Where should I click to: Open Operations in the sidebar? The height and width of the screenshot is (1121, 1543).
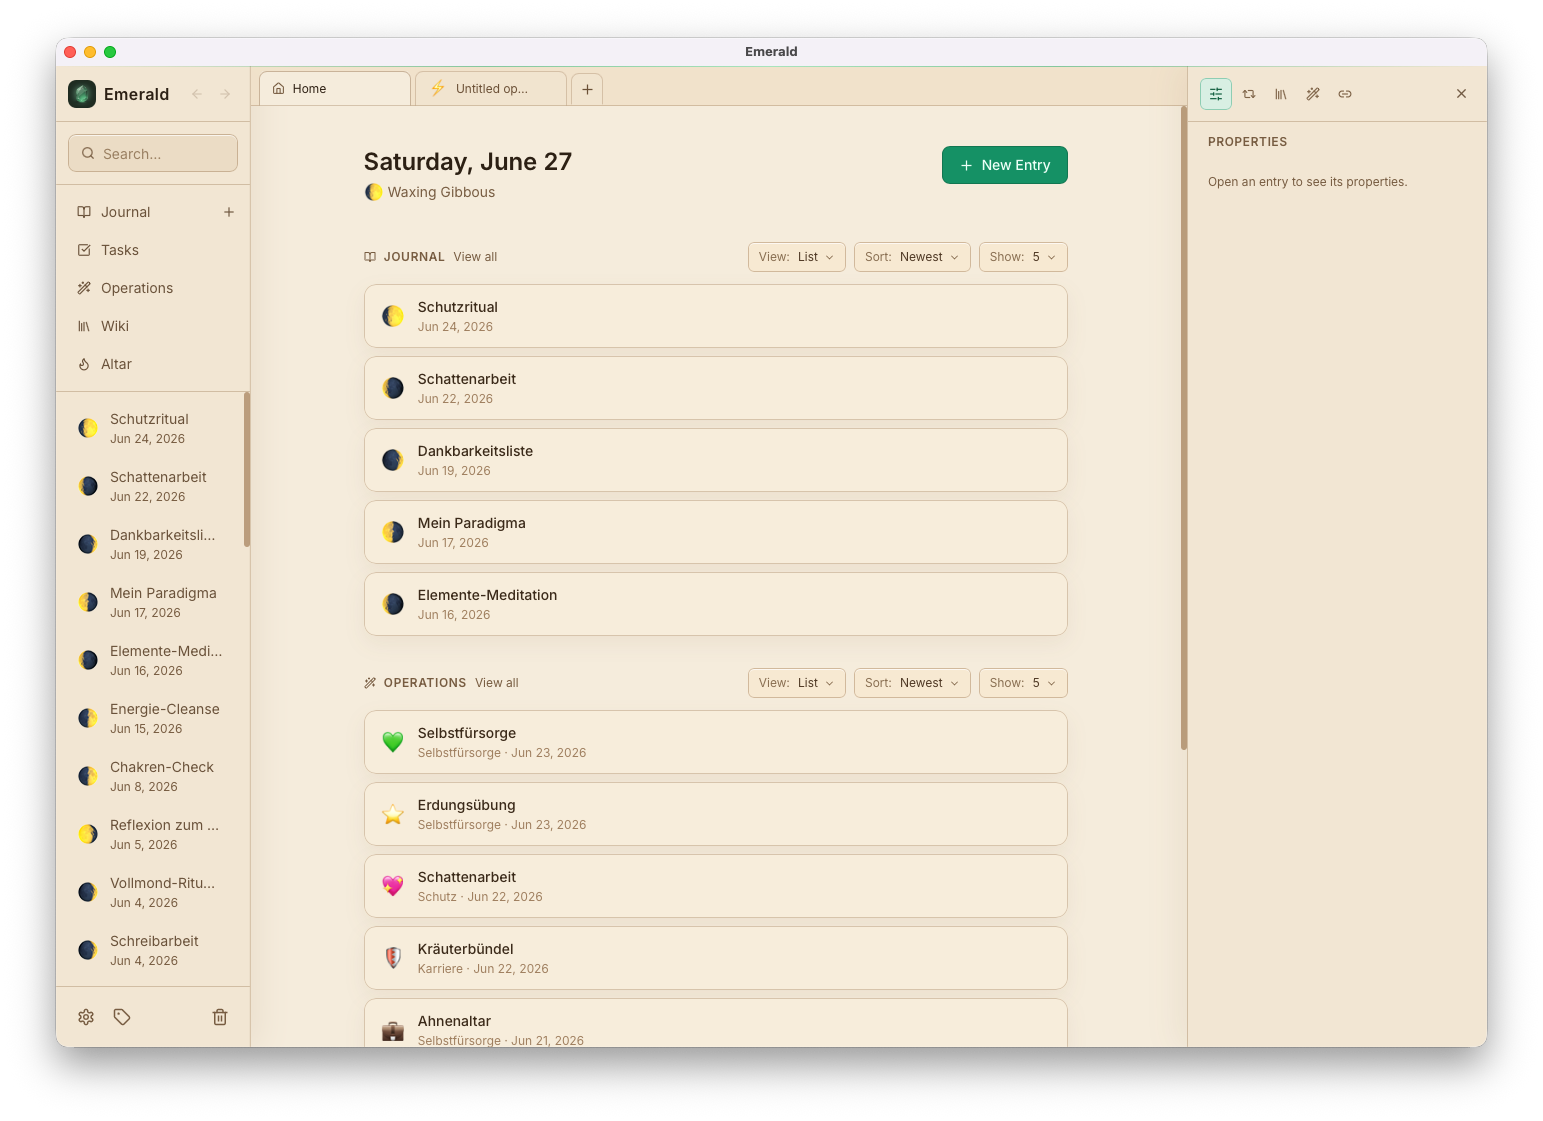click(153, 288)
